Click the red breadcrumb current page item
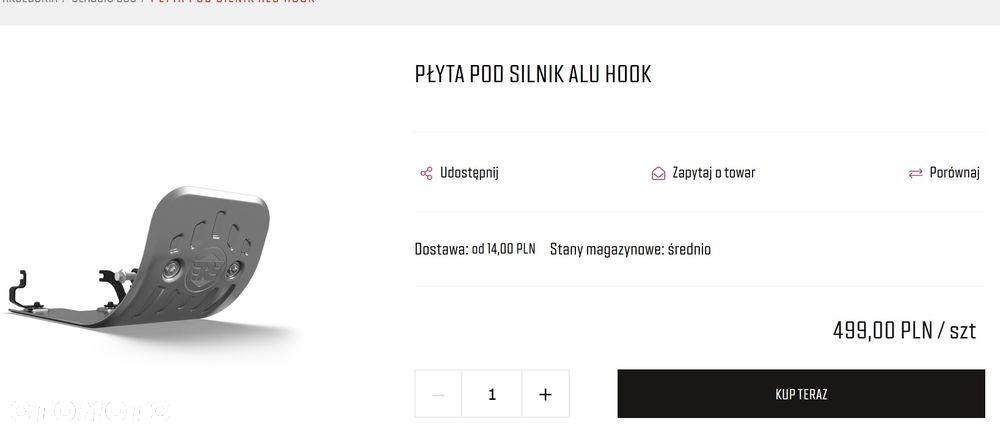The width and height of the screenshot is (1000, 431). pyautogui.click(x=232, y=2)
